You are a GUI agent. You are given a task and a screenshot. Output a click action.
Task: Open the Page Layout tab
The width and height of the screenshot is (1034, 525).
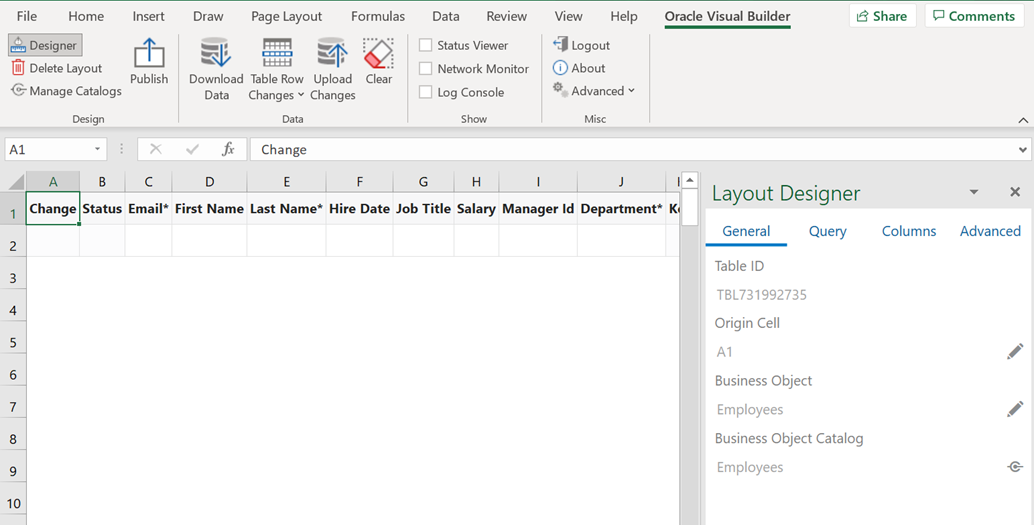(286, 16)
